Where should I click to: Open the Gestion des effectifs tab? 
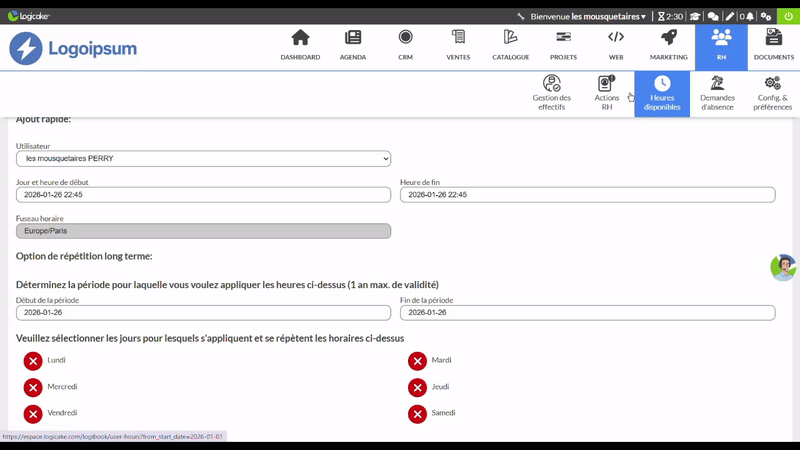pyautogui.click(x=551, y=93)
